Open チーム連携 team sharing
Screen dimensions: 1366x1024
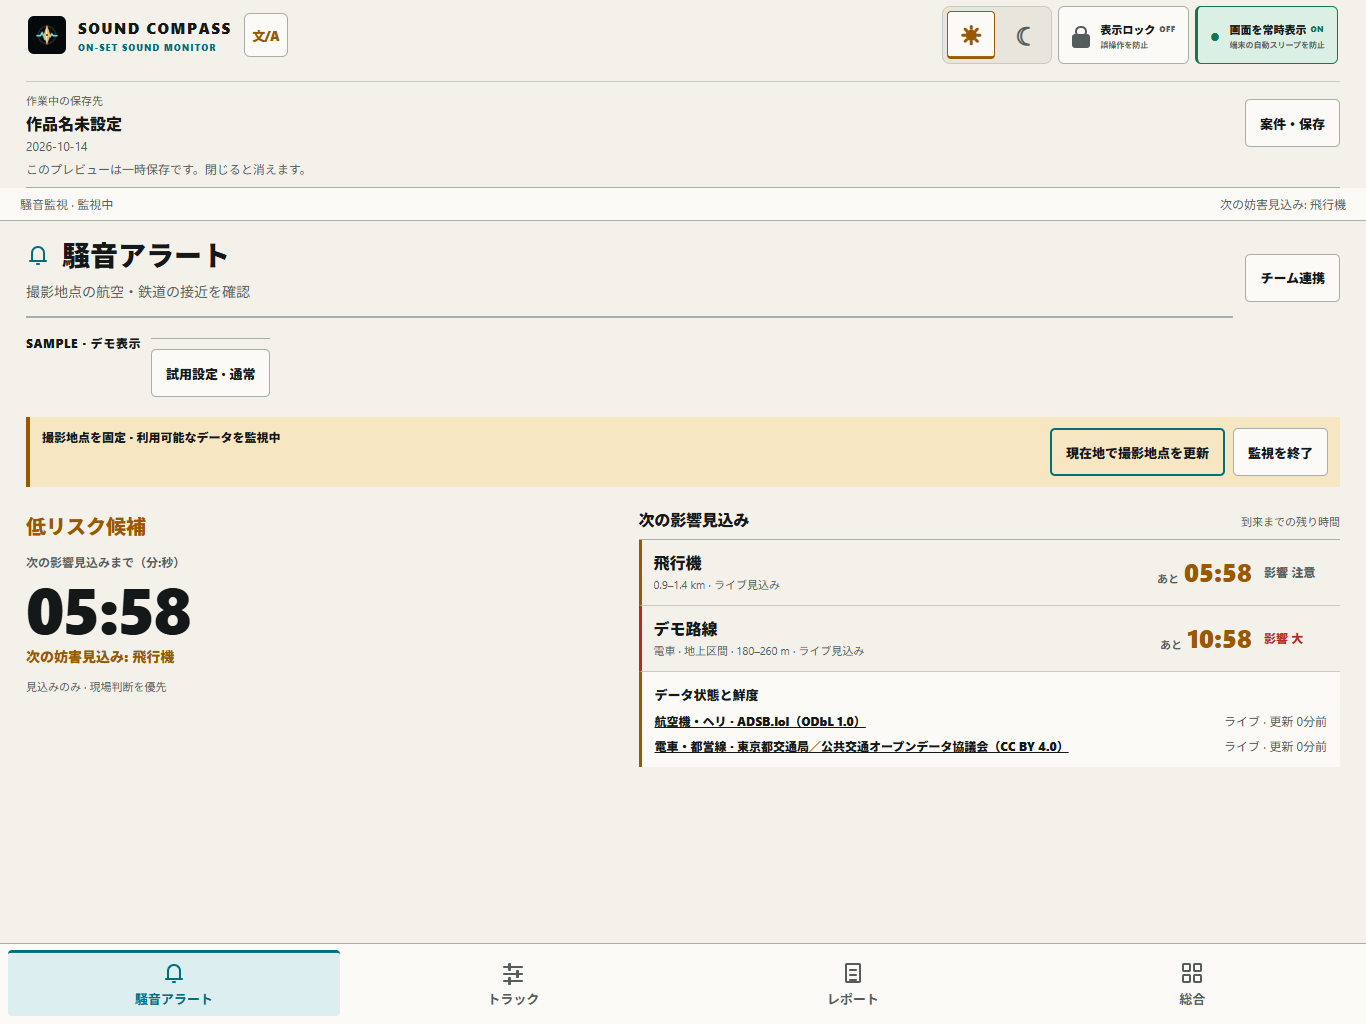point(1292,278)
